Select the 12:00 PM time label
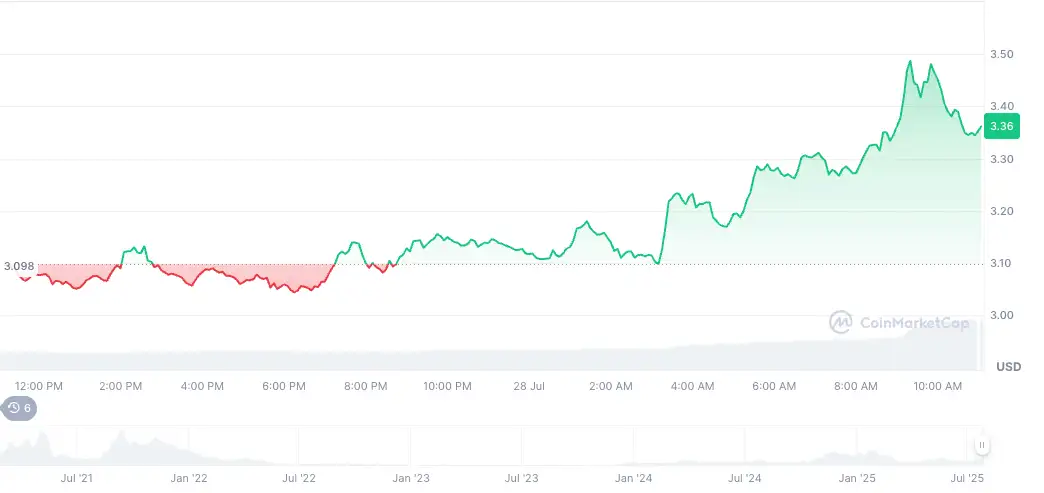This screenshot has width=1044, height=493. [39, 386]
